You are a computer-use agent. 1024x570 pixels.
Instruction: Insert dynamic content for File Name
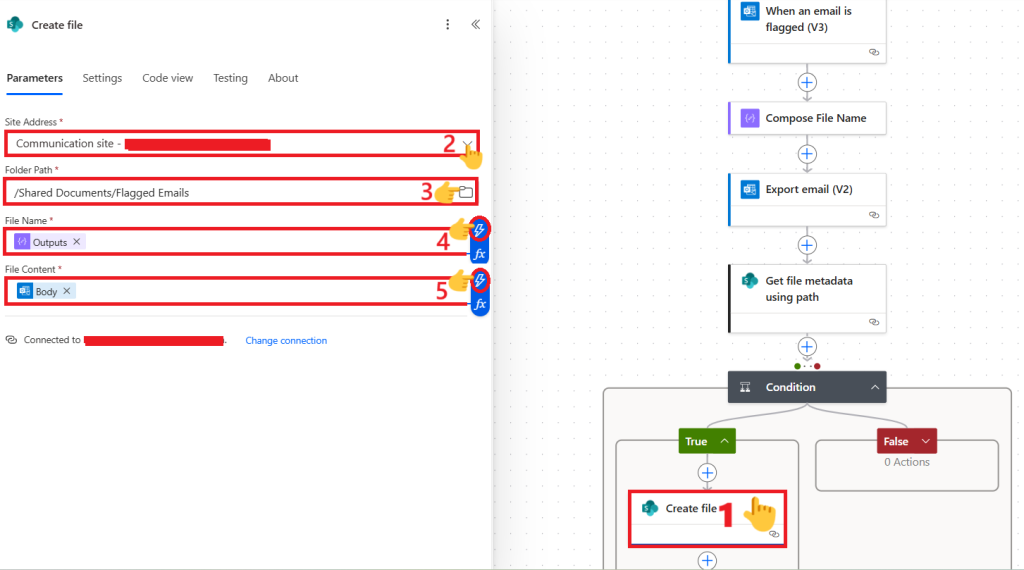pyautogui.click(x=480, y=230)
